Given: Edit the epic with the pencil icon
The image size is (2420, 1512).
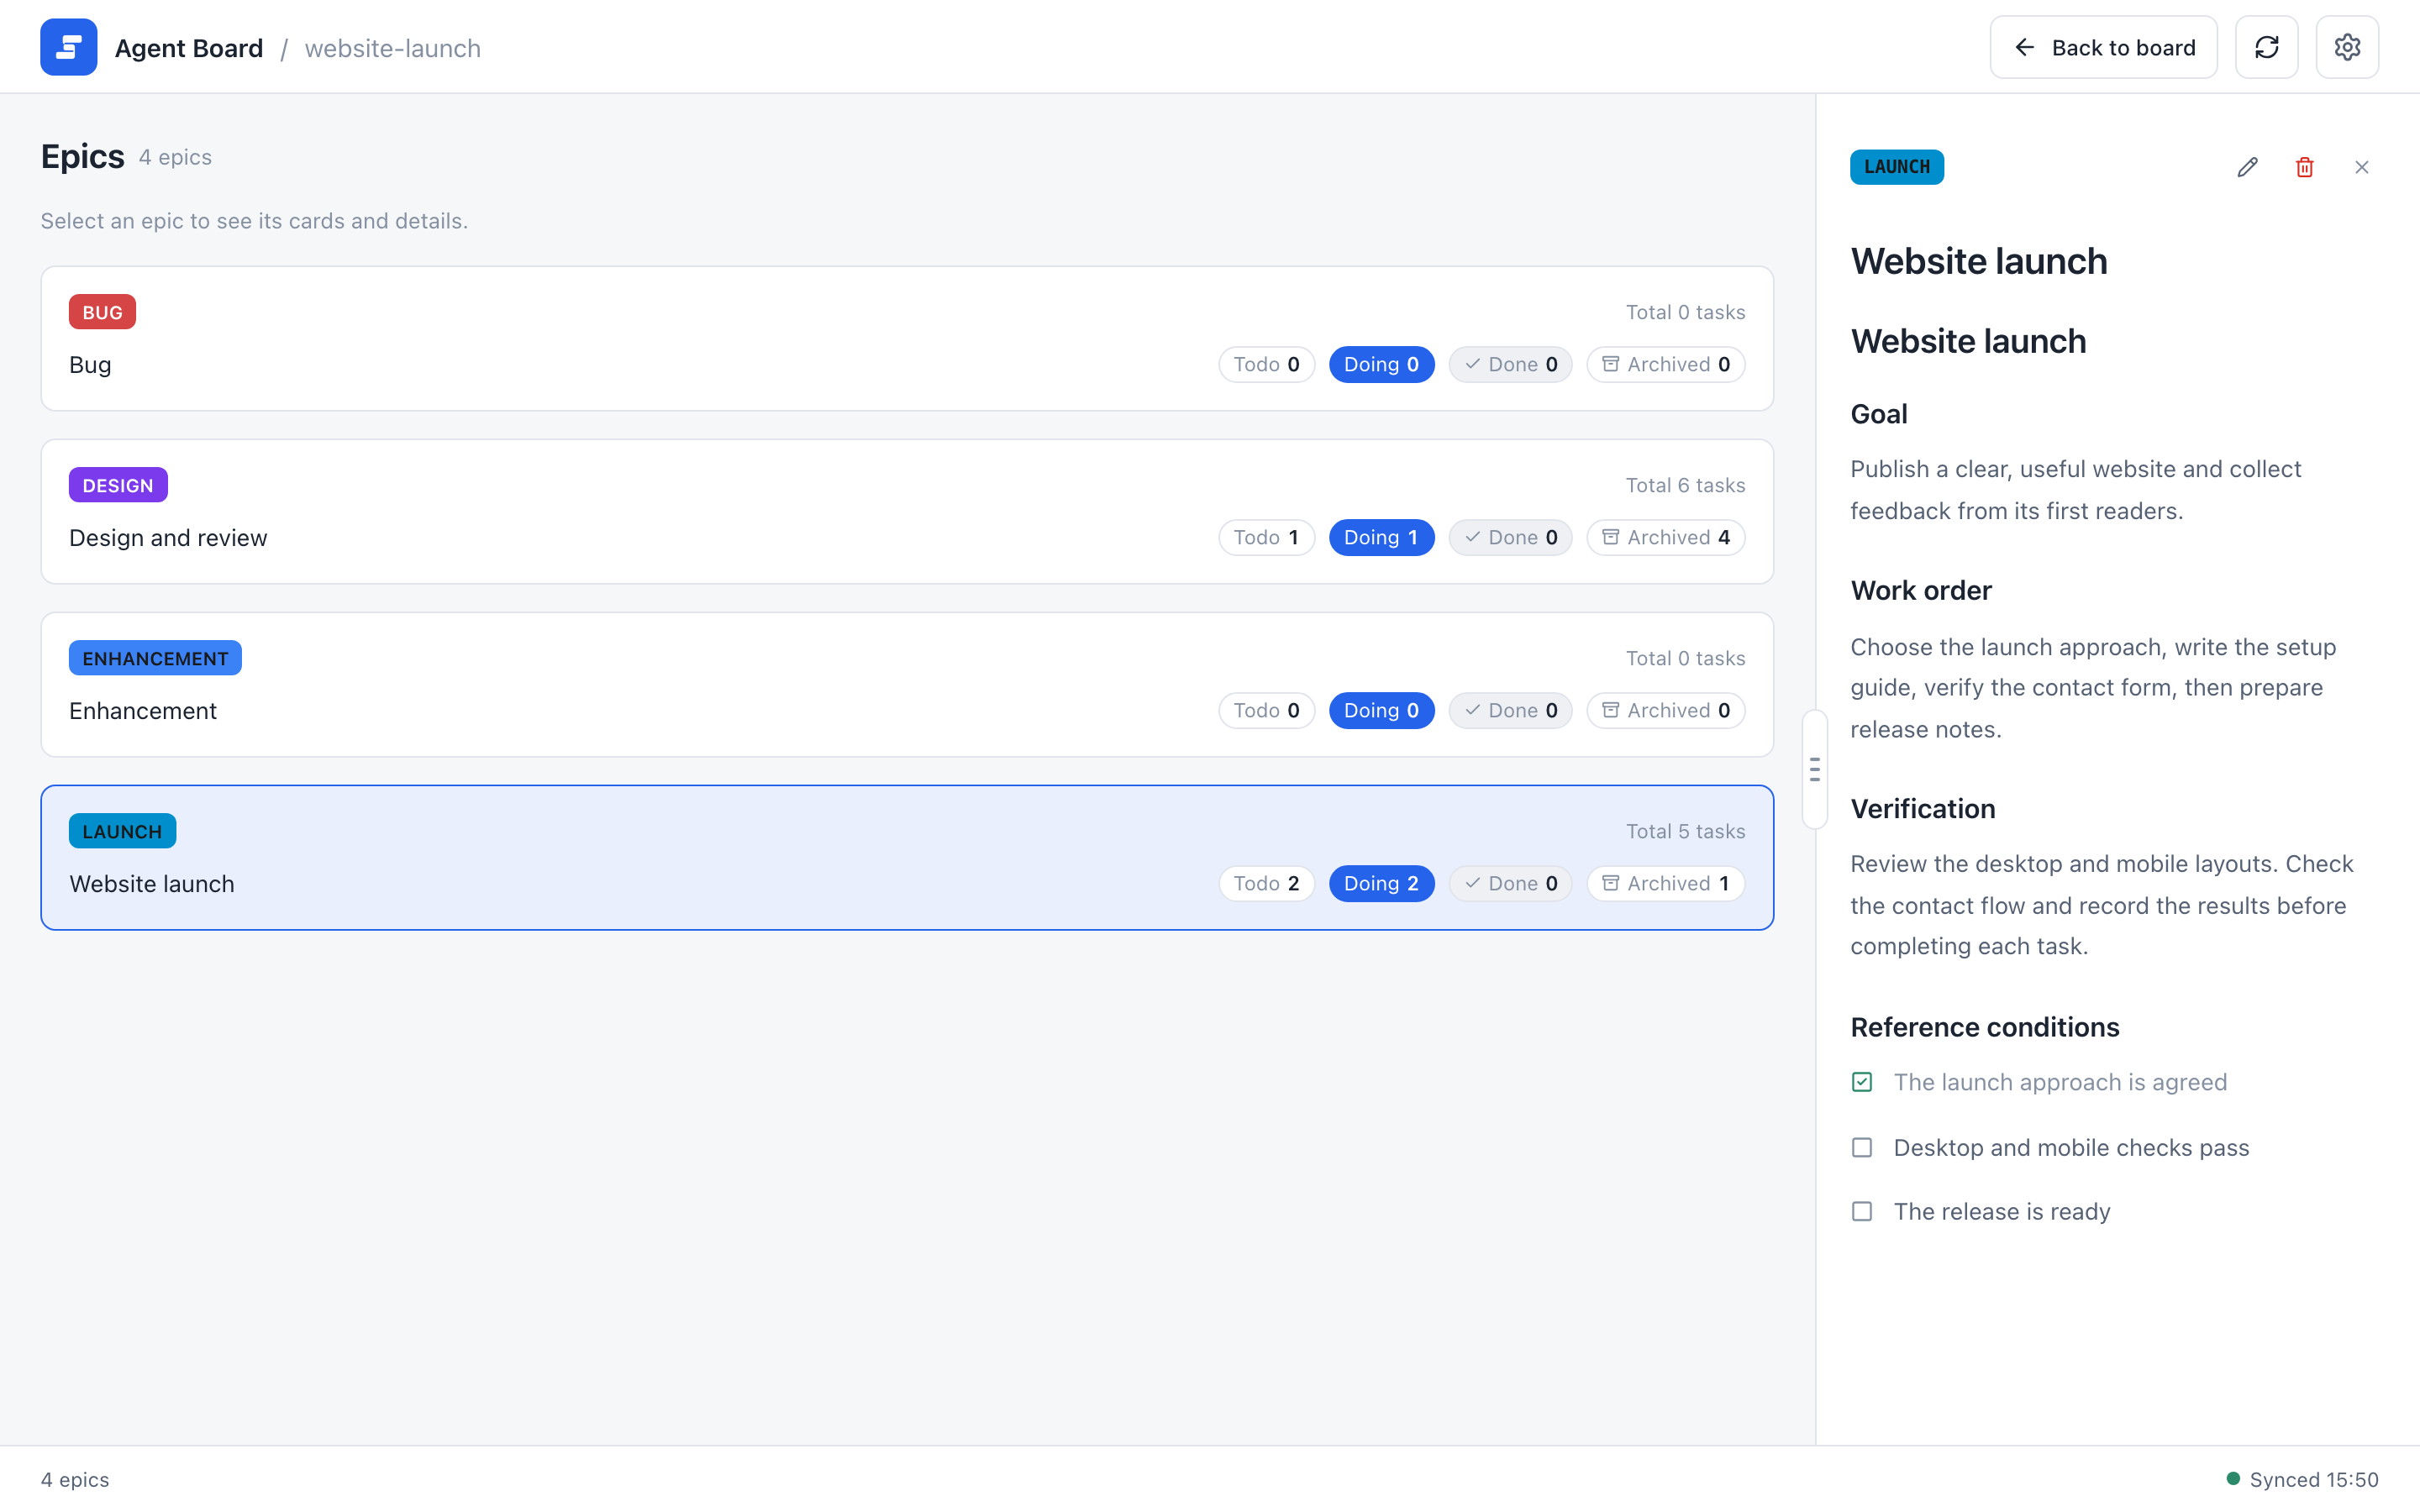Looking at the screenshot, I should (x=2247, y=167).
